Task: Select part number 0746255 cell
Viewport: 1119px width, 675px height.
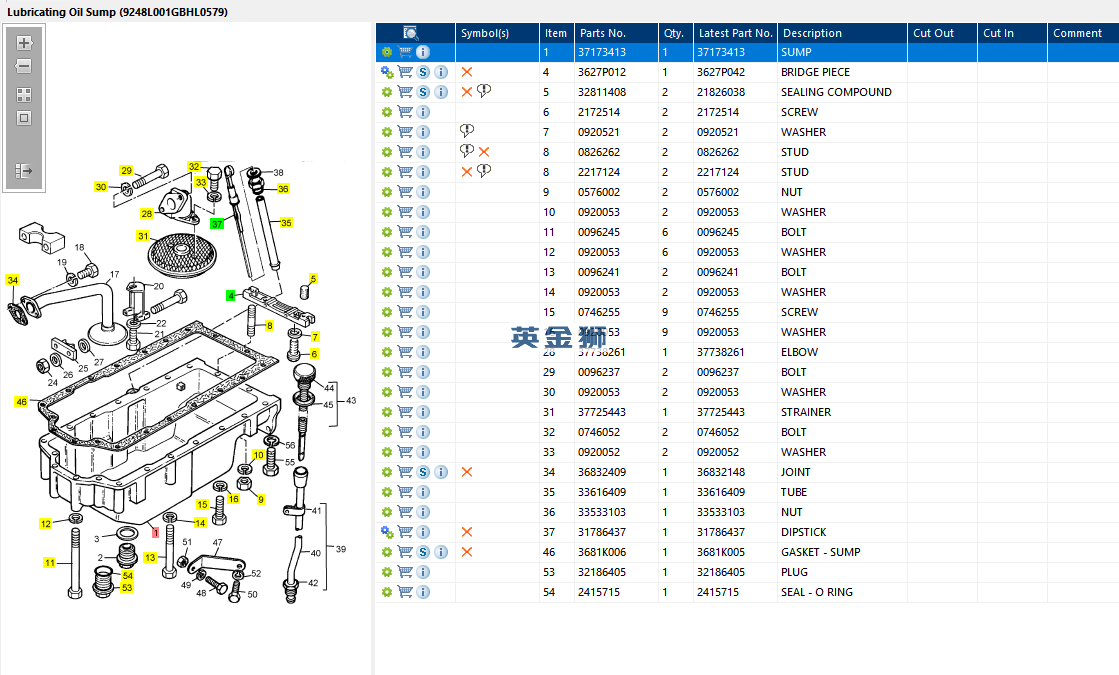Action: [x=616, y=312]
